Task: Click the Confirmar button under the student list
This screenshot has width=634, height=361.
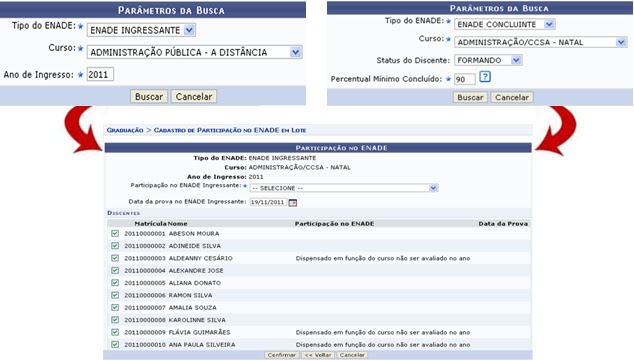Action: (x=281, y=355)
